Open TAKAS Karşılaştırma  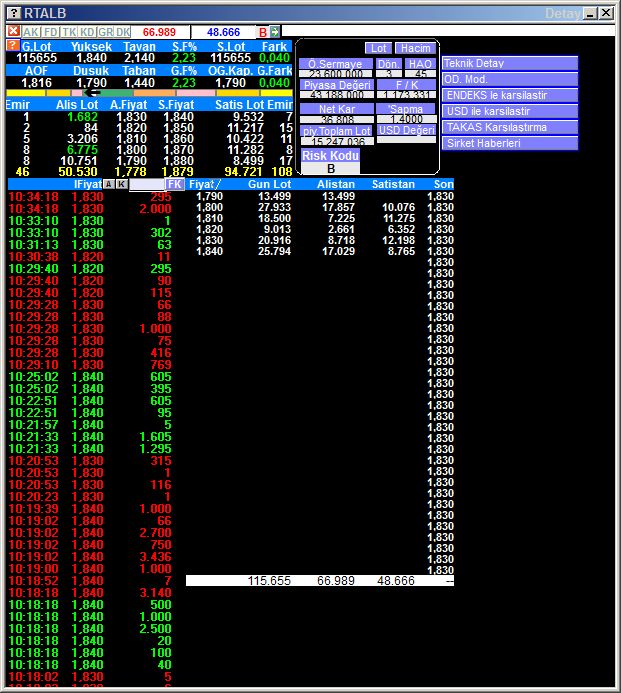point(510,127)
